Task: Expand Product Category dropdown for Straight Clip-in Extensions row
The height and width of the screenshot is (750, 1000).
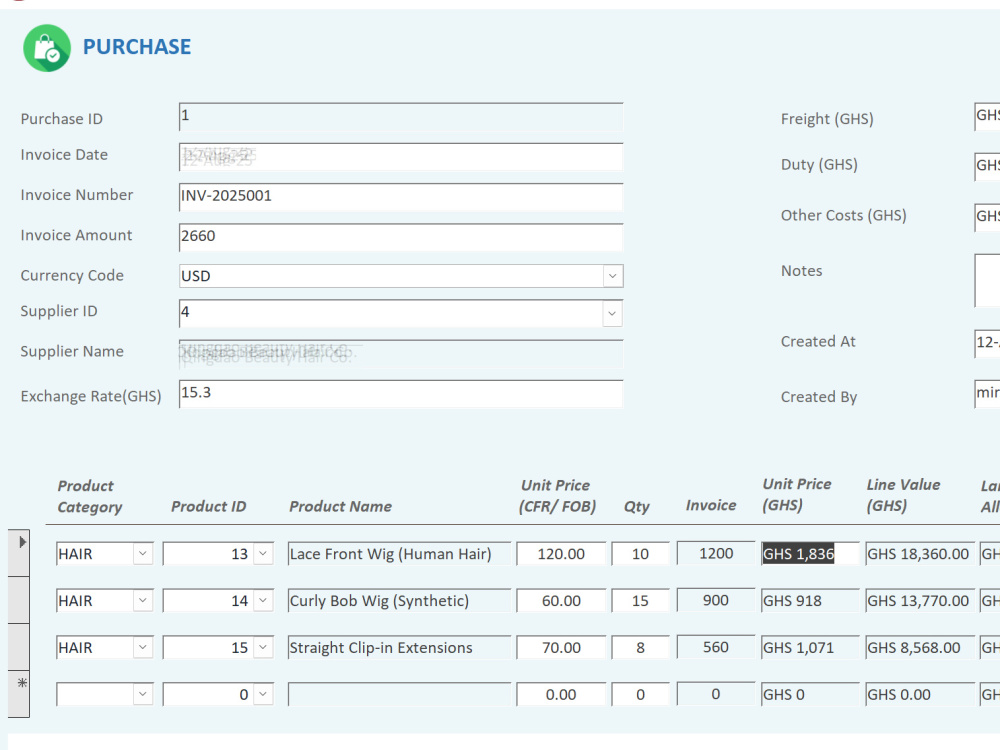Action: pyautogui.click(x=143, y=647)
